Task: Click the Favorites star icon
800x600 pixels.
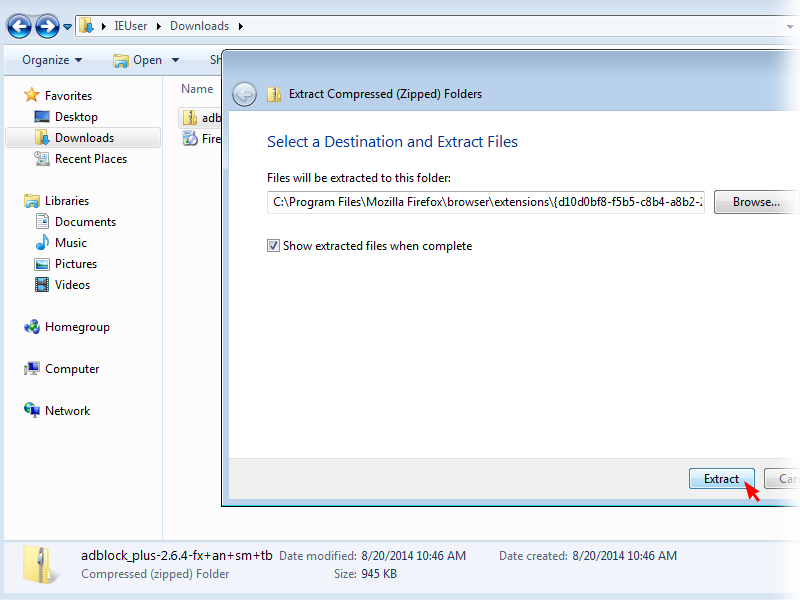Action: (32, 94)
